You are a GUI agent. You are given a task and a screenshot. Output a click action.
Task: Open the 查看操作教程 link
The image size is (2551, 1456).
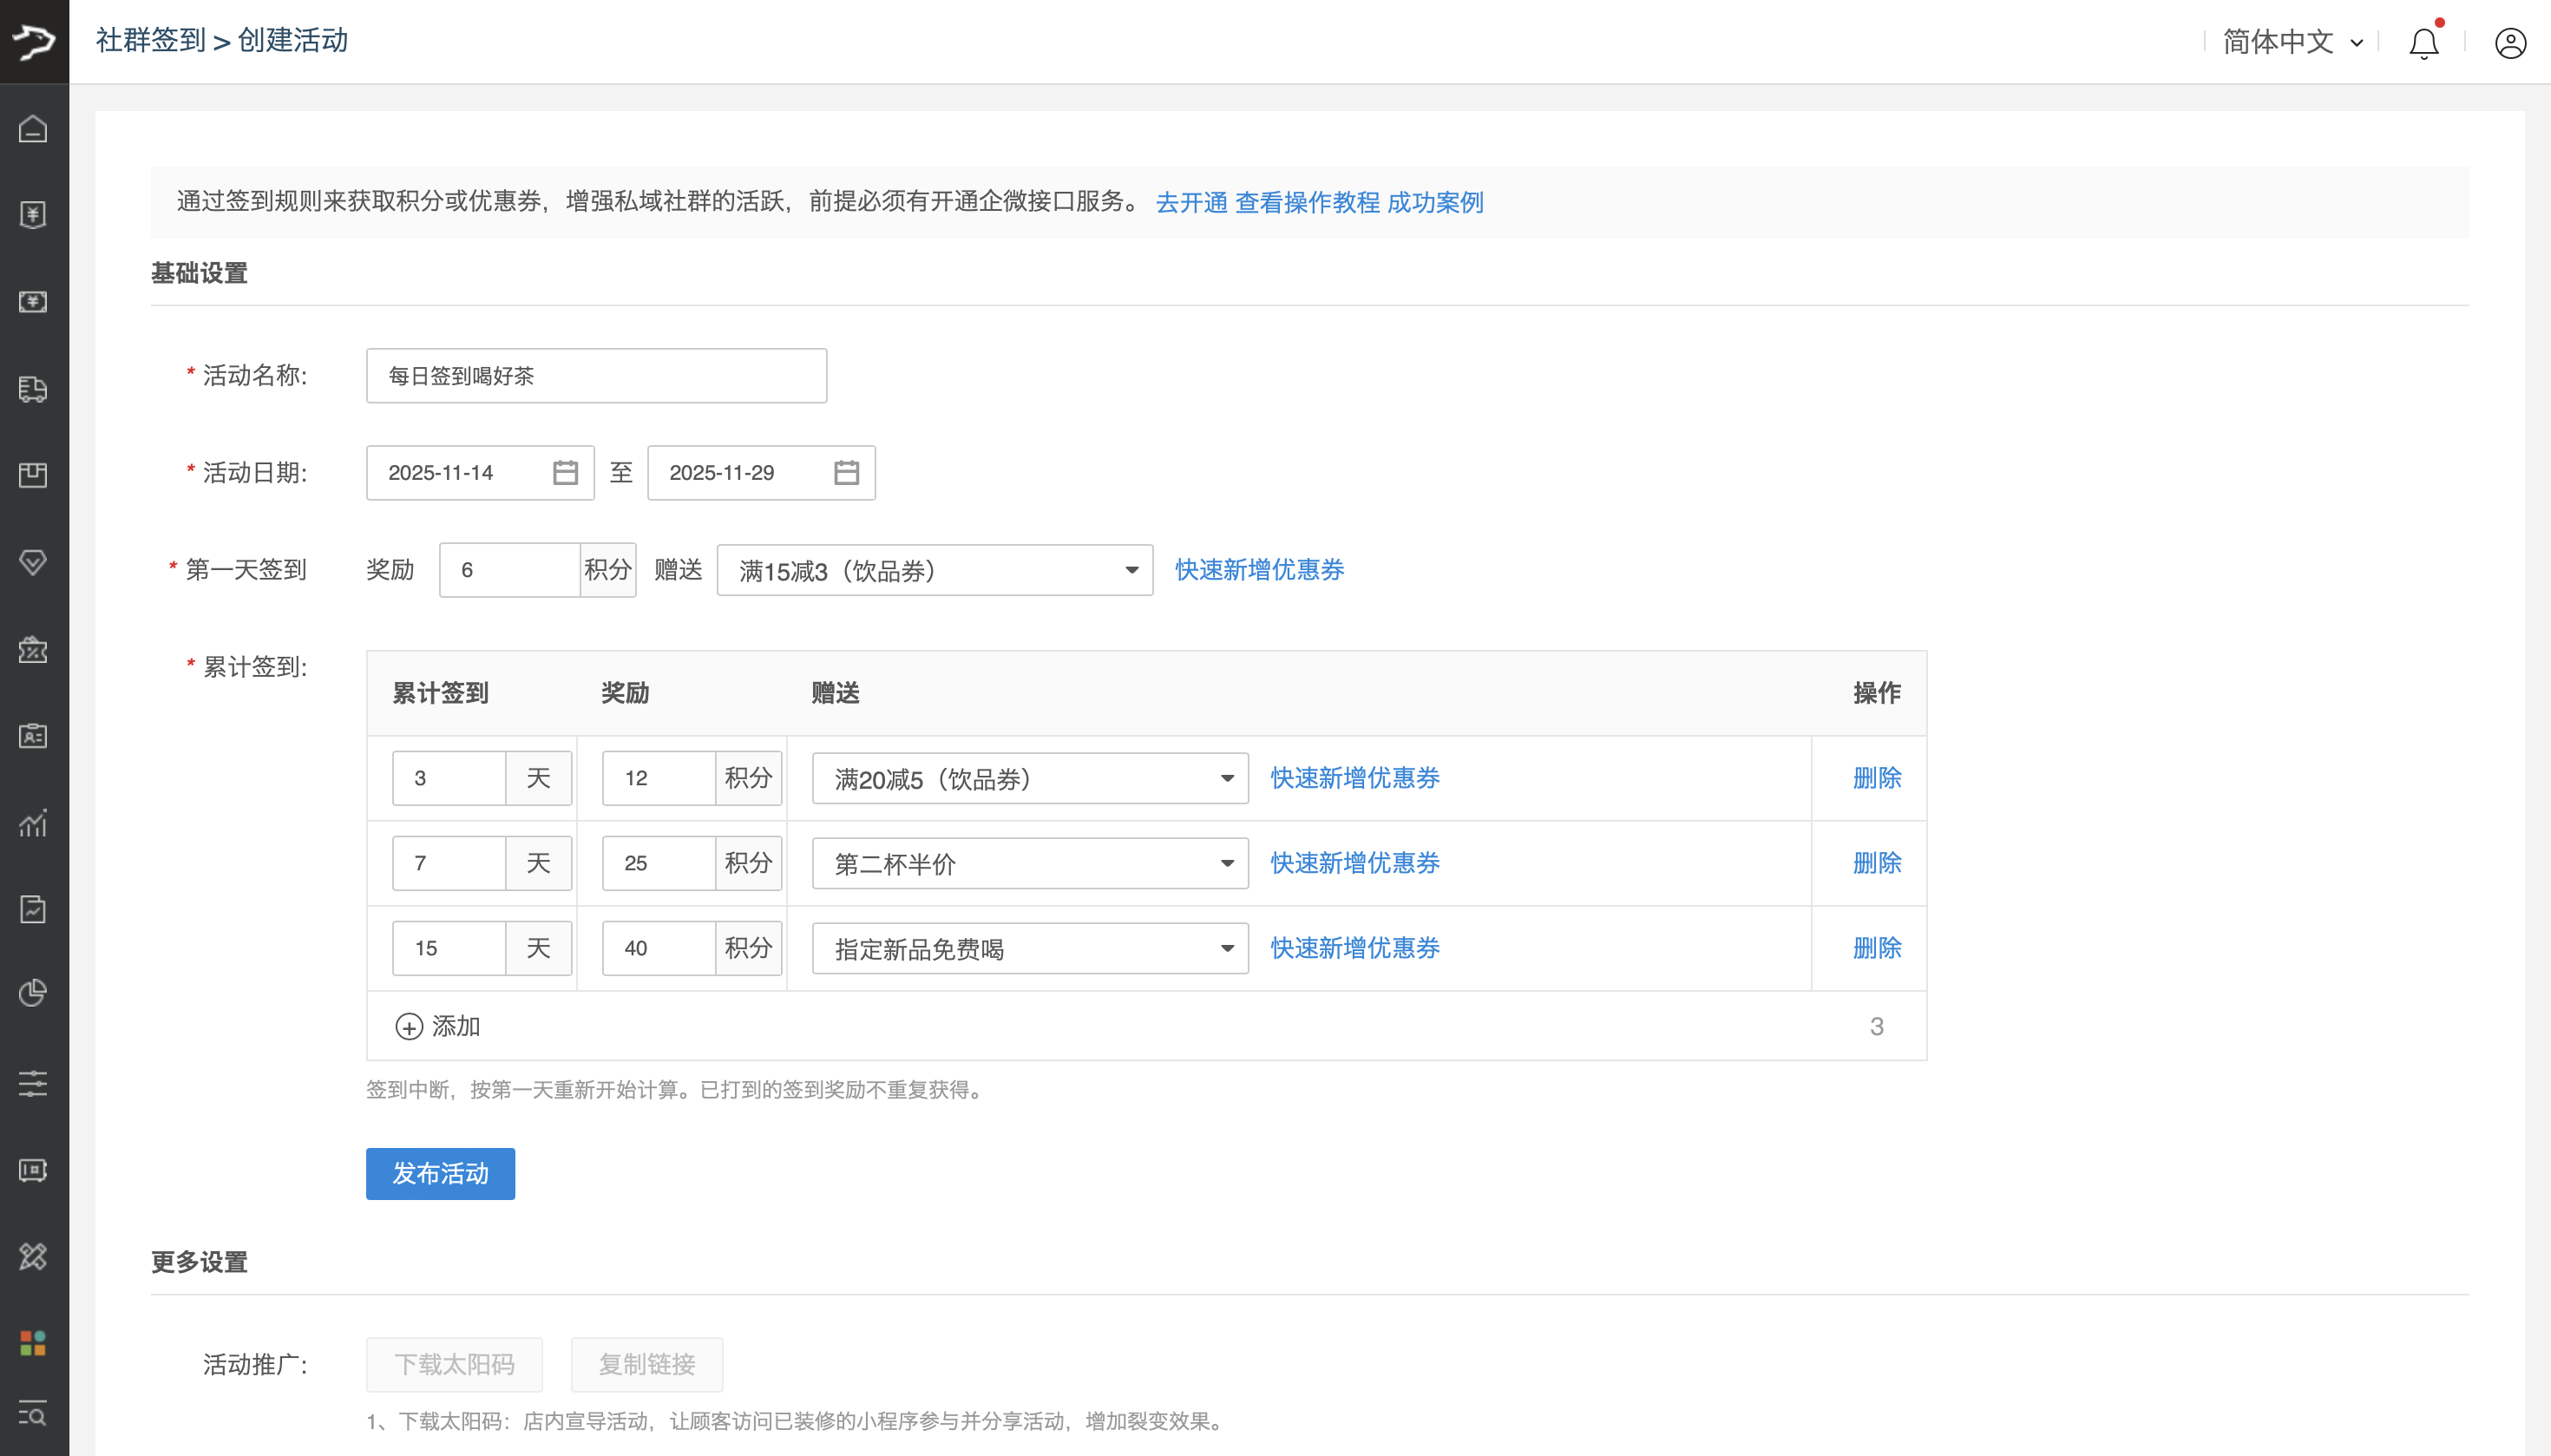(x=1307, y=202)
